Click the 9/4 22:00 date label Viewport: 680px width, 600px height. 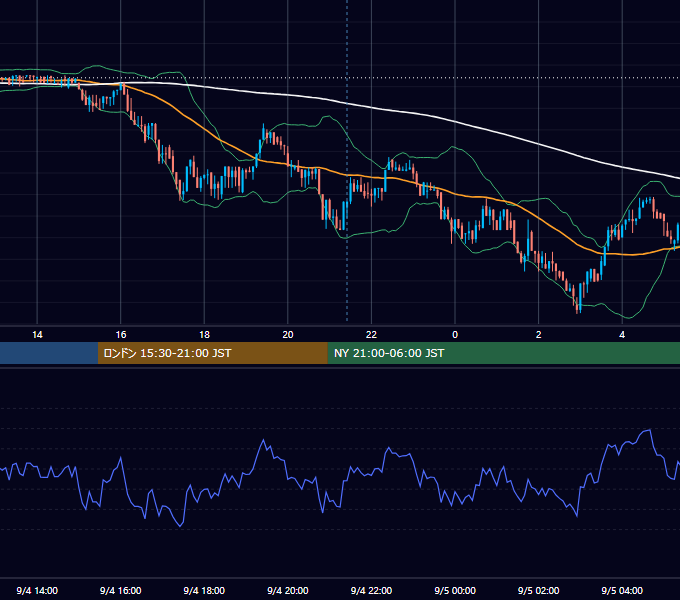(371, 590)
